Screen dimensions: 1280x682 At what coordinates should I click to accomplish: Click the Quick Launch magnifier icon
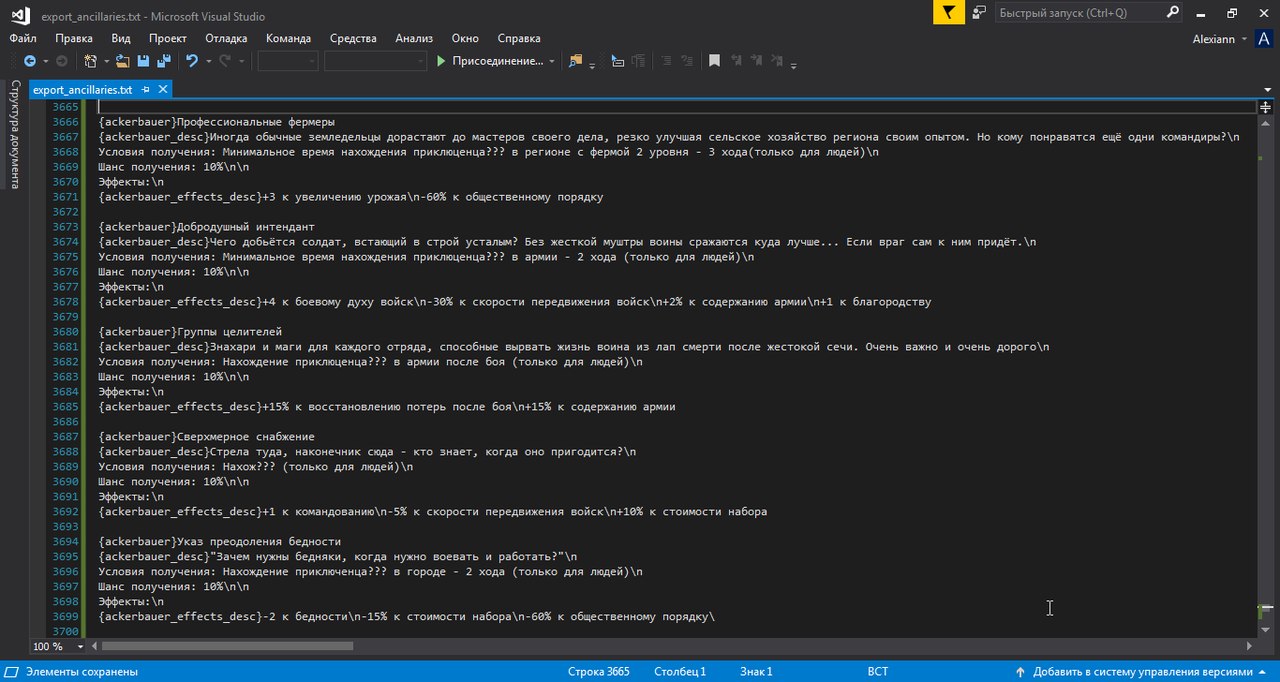tap(1174, 12)
